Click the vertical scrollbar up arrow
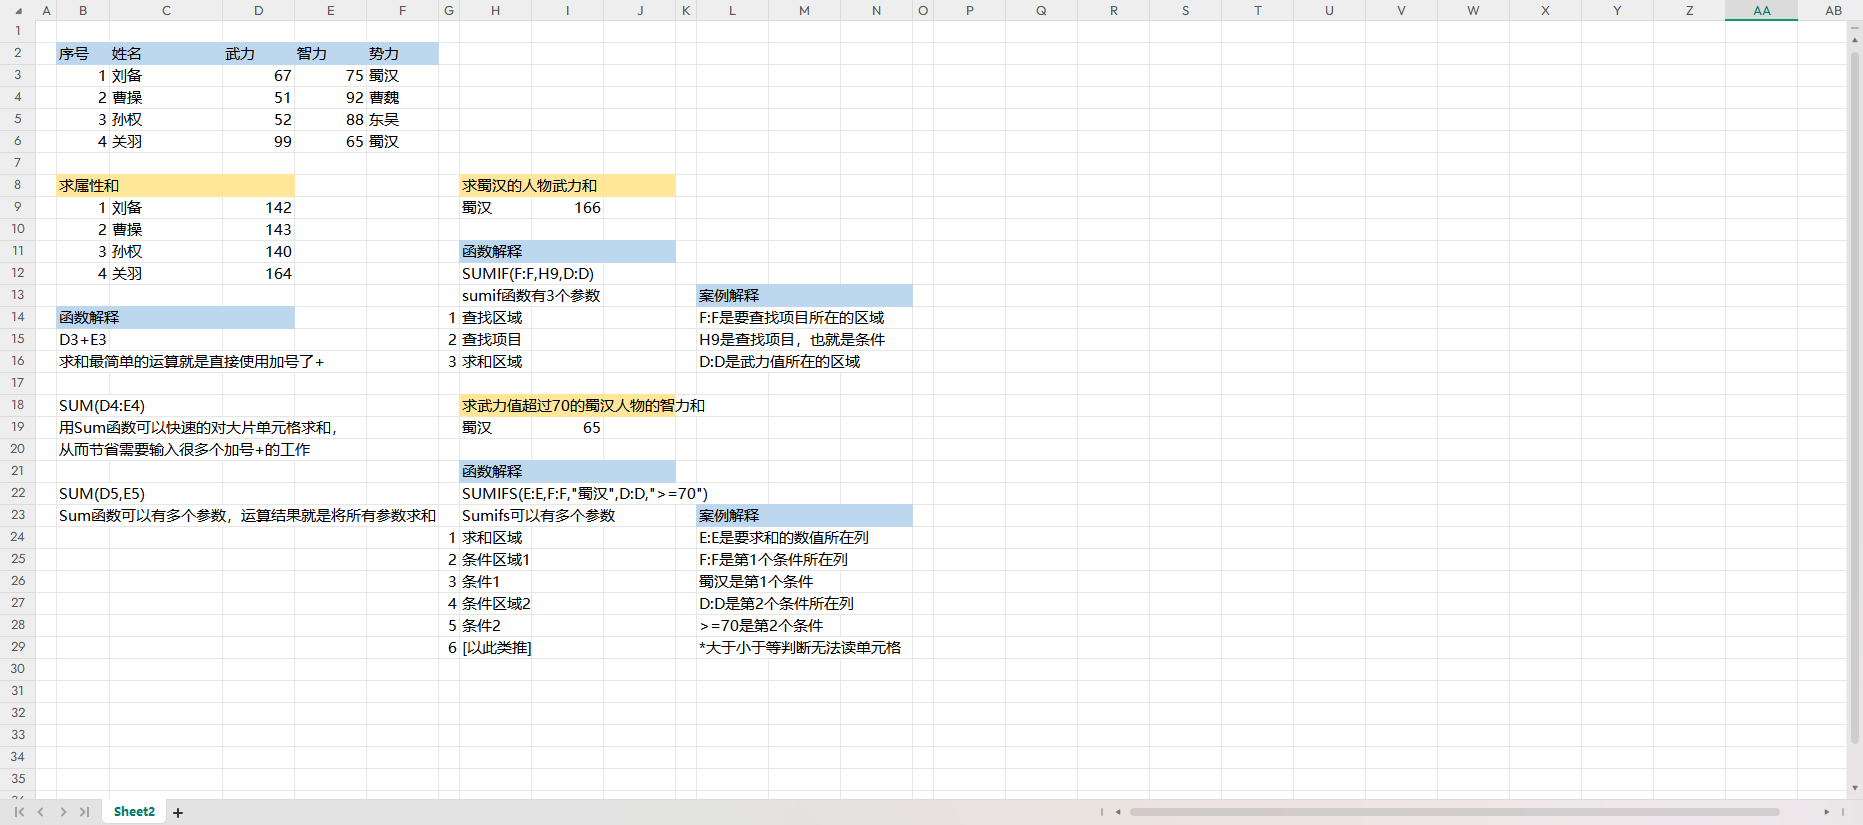1863x825 pixels. pos(1855,40)
